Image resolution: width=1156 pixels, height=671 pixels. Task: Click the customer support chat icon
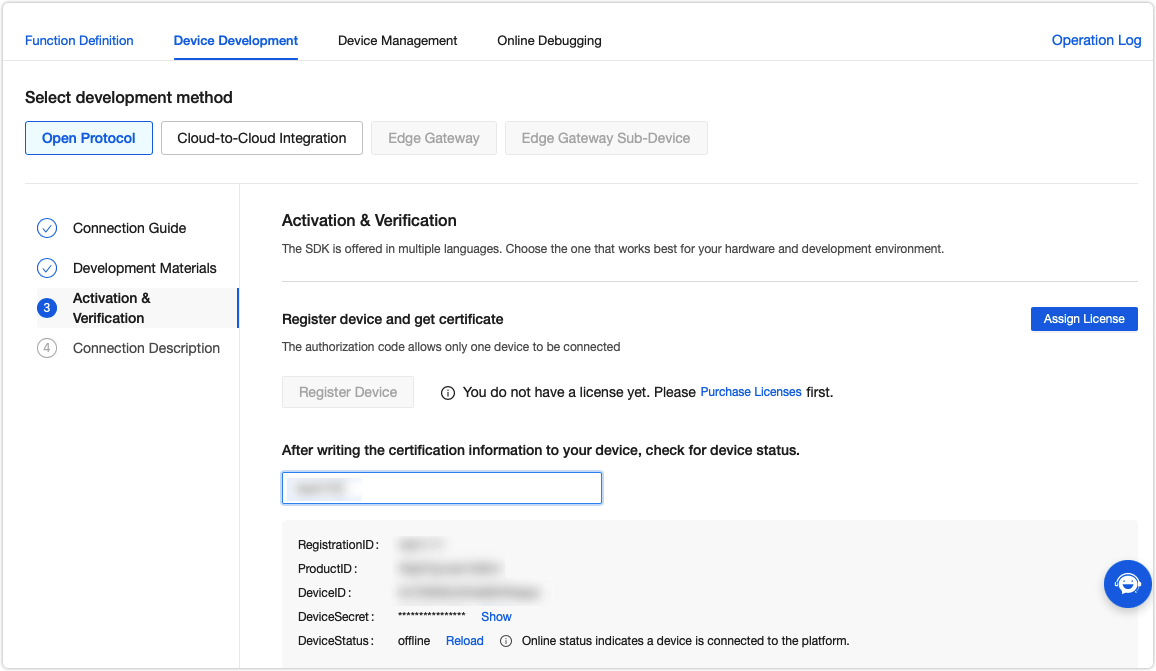point(1127,584)
